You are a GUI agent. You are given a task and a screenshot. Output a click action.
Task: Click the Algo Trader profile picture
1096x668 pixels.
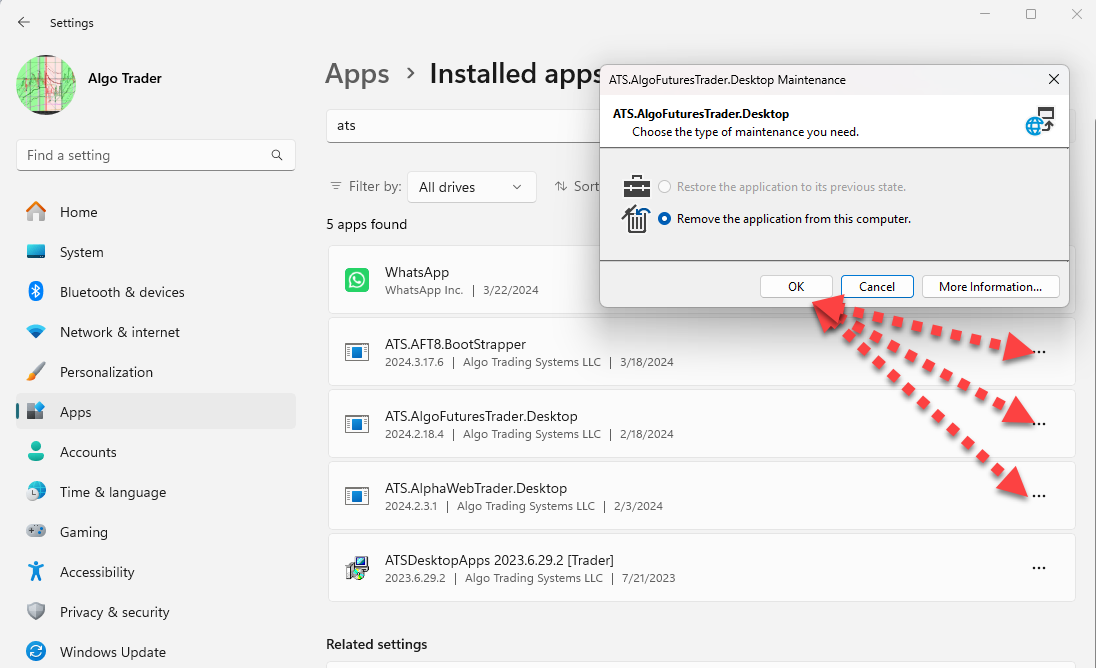(x=46, y=85)
